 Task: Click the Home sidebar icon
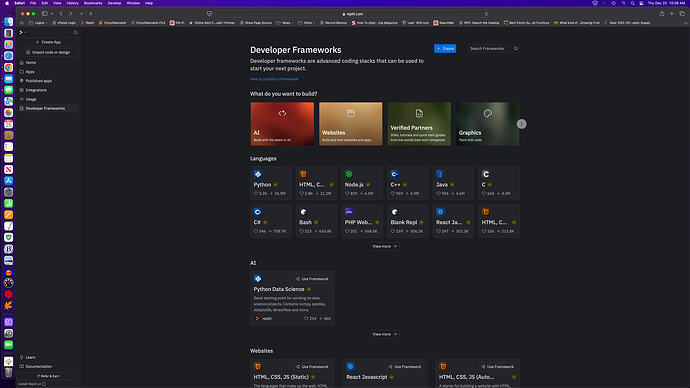pyautogui.click(x=22, y=62)
